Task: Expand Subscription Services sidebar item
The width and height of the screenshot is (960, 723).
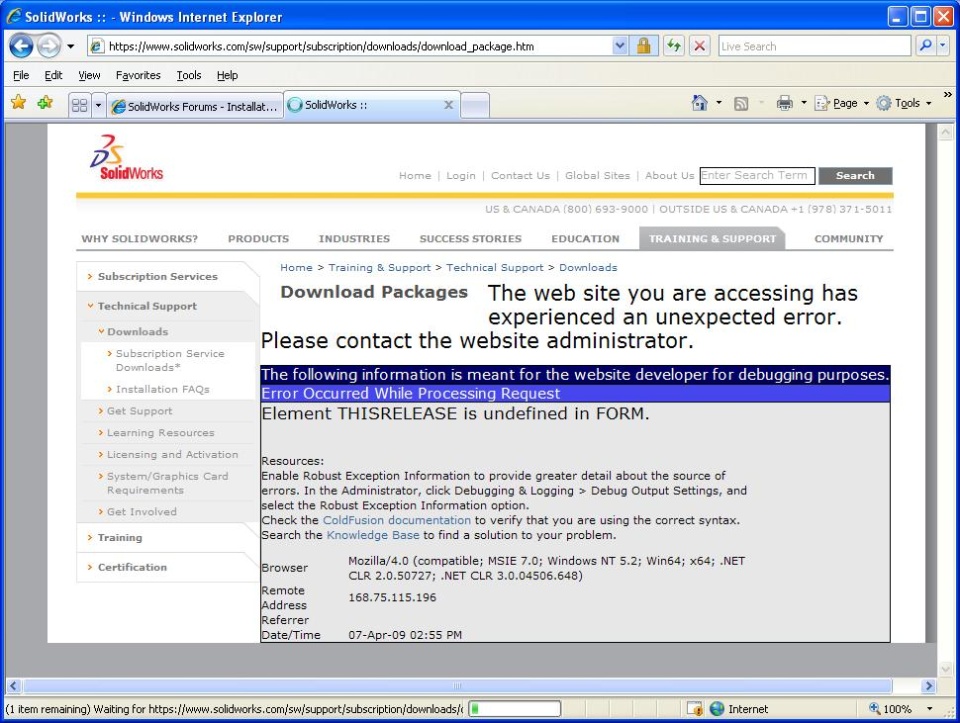Action: click(157, 277)
